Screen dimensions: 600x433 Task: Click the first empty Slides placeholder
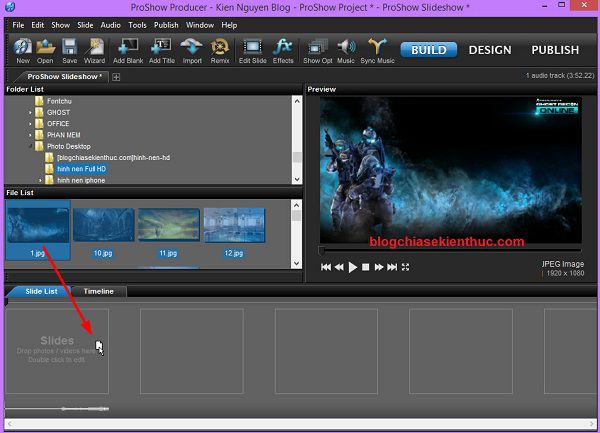point(57,351)
